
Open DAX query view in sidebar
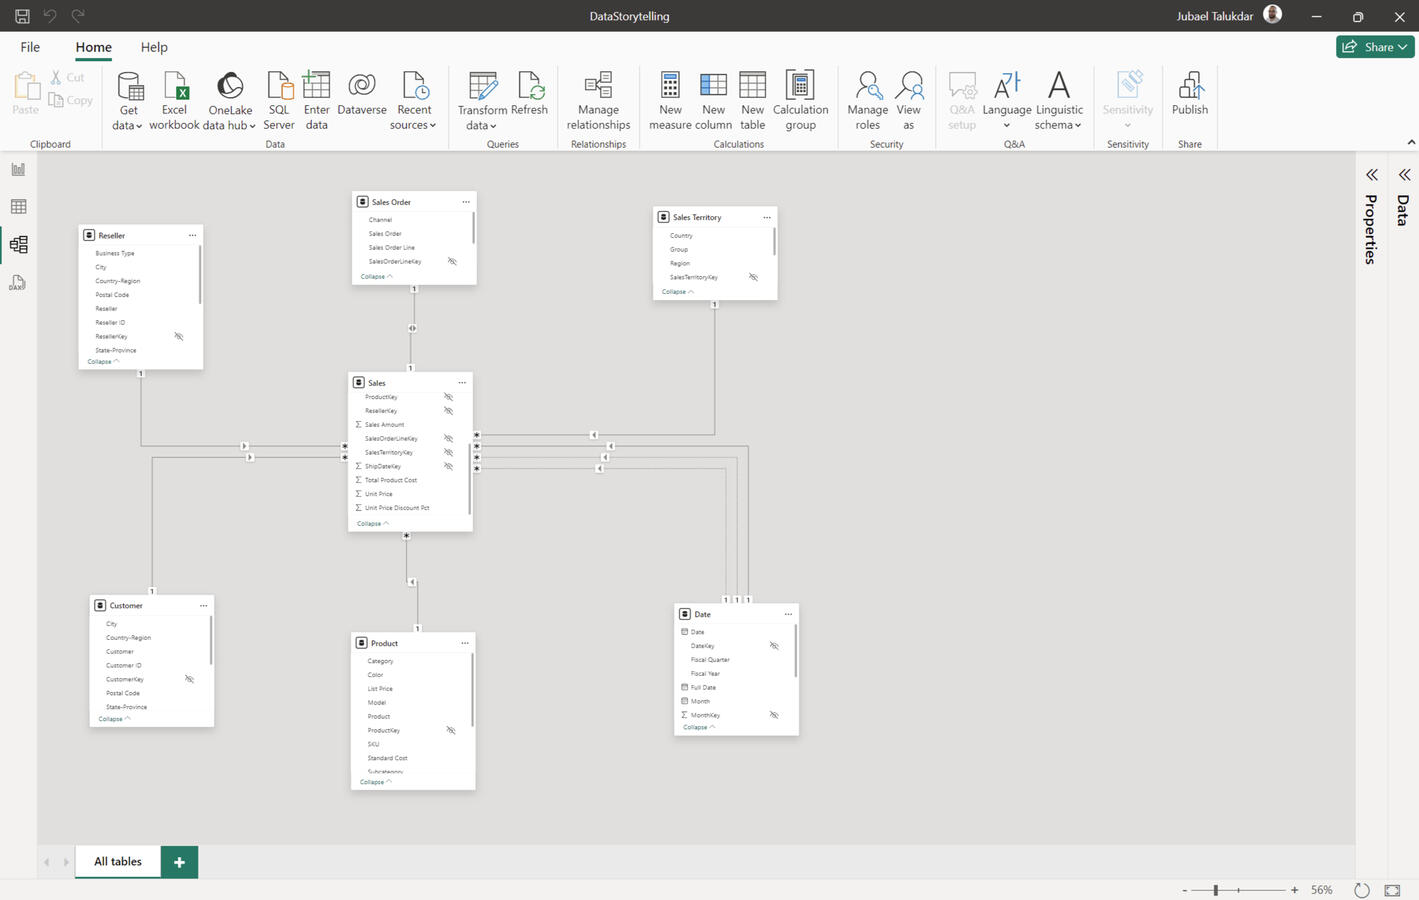pyautogui.click(x=18, y=283)
